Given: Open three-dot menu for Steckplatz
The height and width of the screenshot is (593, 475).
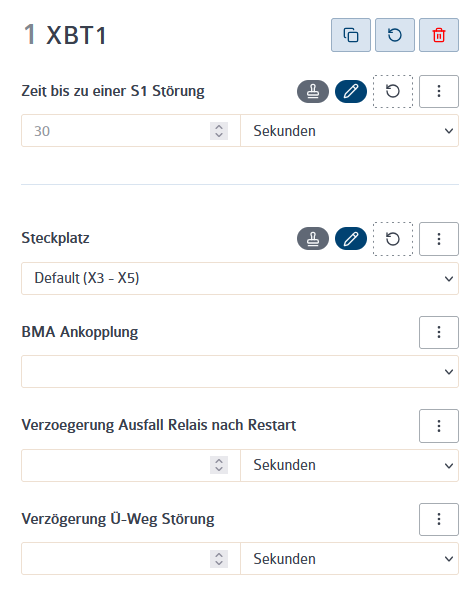Looking at the screenshot, I should click(439, 239).
